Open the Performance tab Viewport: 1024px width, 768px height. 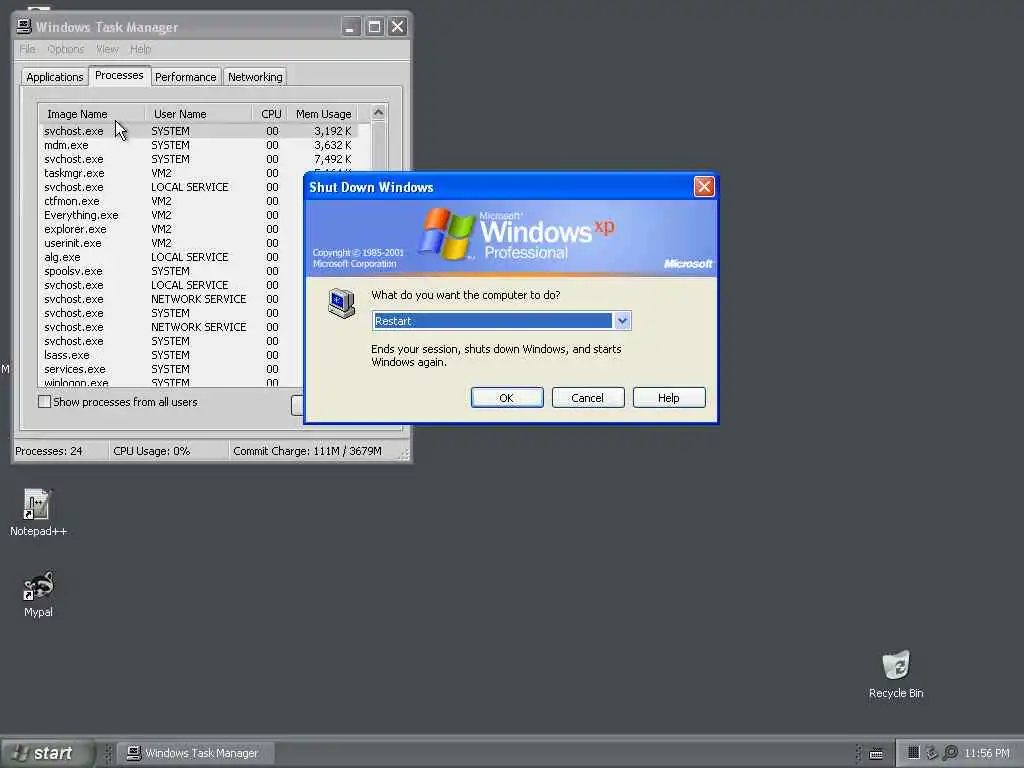185,77
